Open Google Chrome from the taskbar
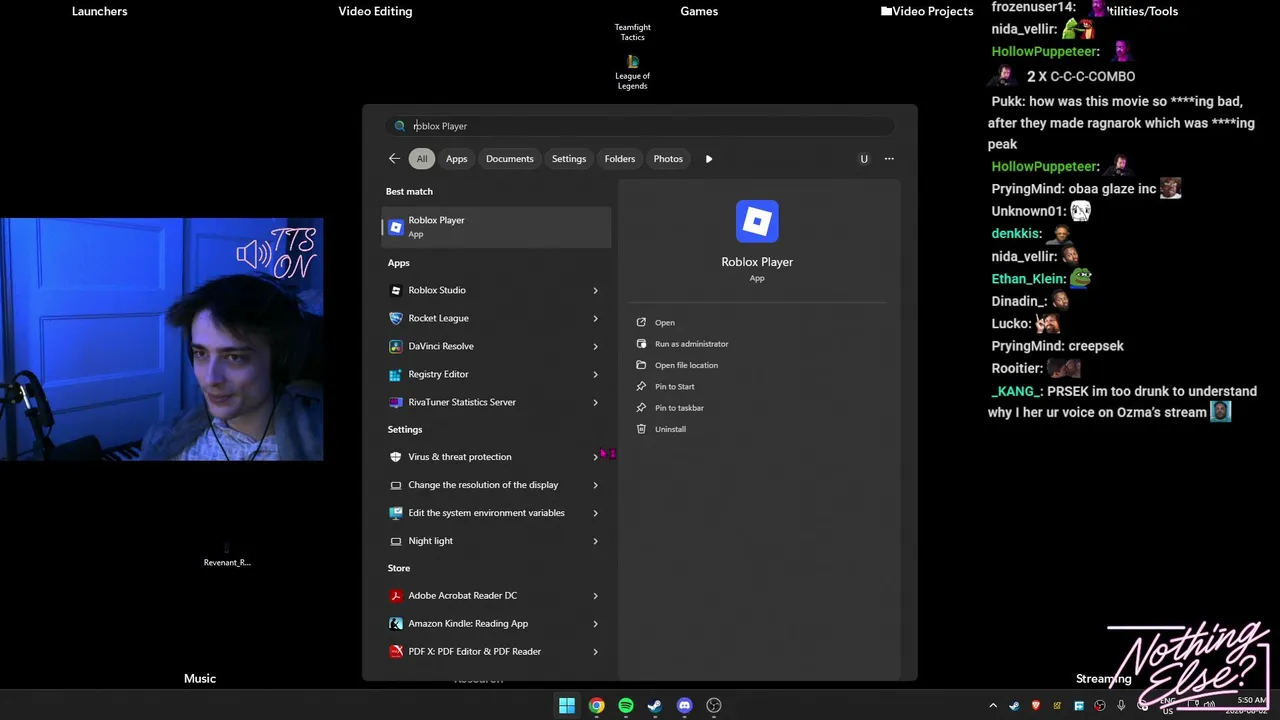This screenshot has height=720, width=1280. point(596,706)
